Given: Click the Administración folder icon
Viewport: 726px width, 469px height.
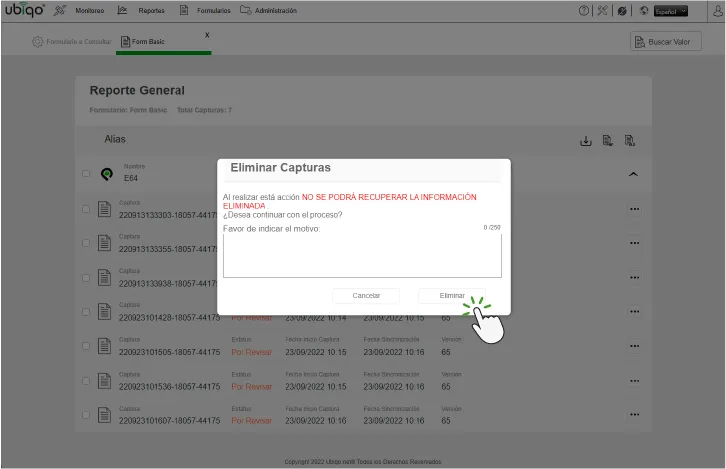Looking at the screenshot, I should coord(245,10).
